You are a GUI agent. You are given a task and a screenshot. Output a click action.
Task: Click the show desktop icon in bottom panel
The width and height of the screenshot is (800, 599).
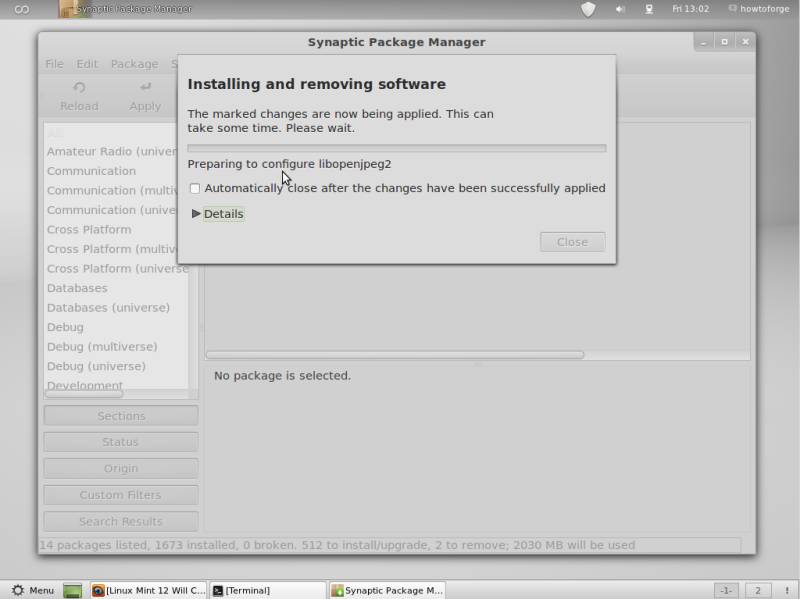[x=72, y=590]
